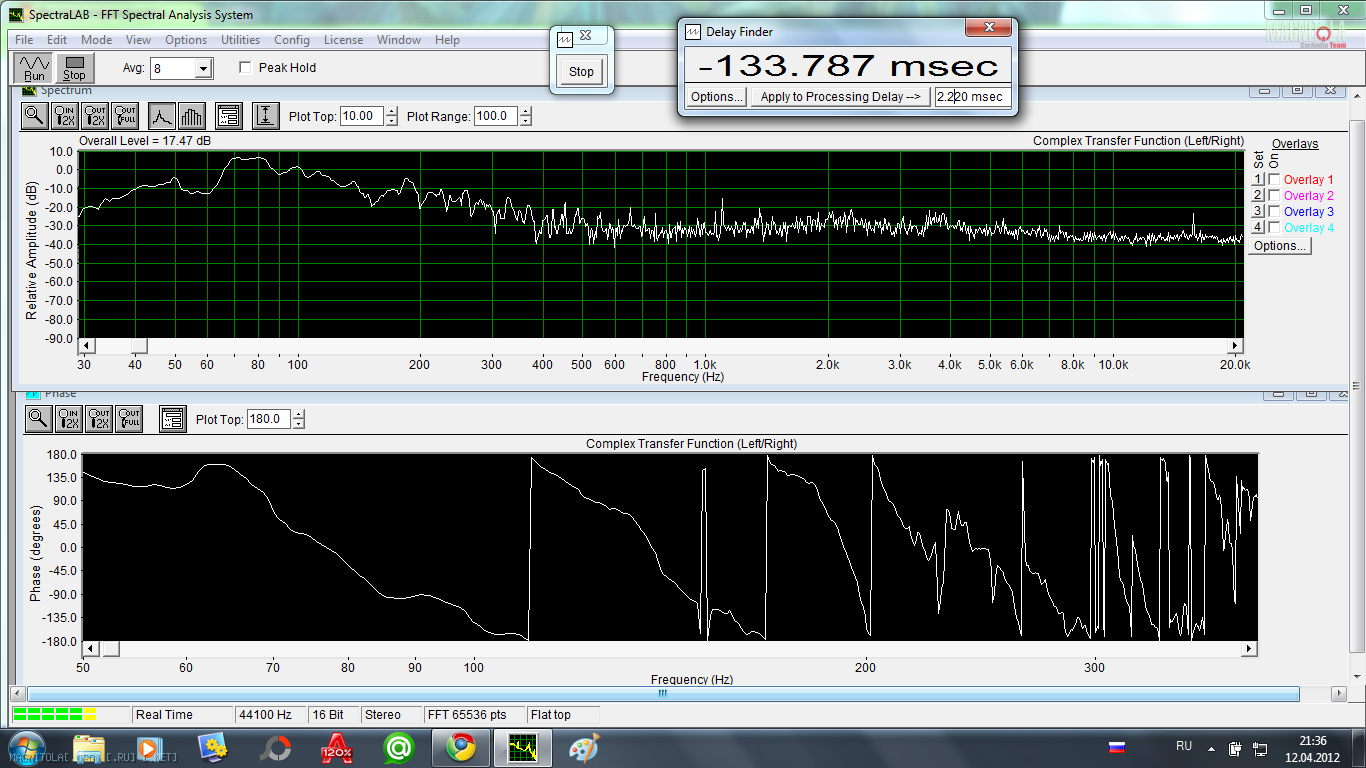Open Windows Explorer from the taskbar

(x=89, y=748)
